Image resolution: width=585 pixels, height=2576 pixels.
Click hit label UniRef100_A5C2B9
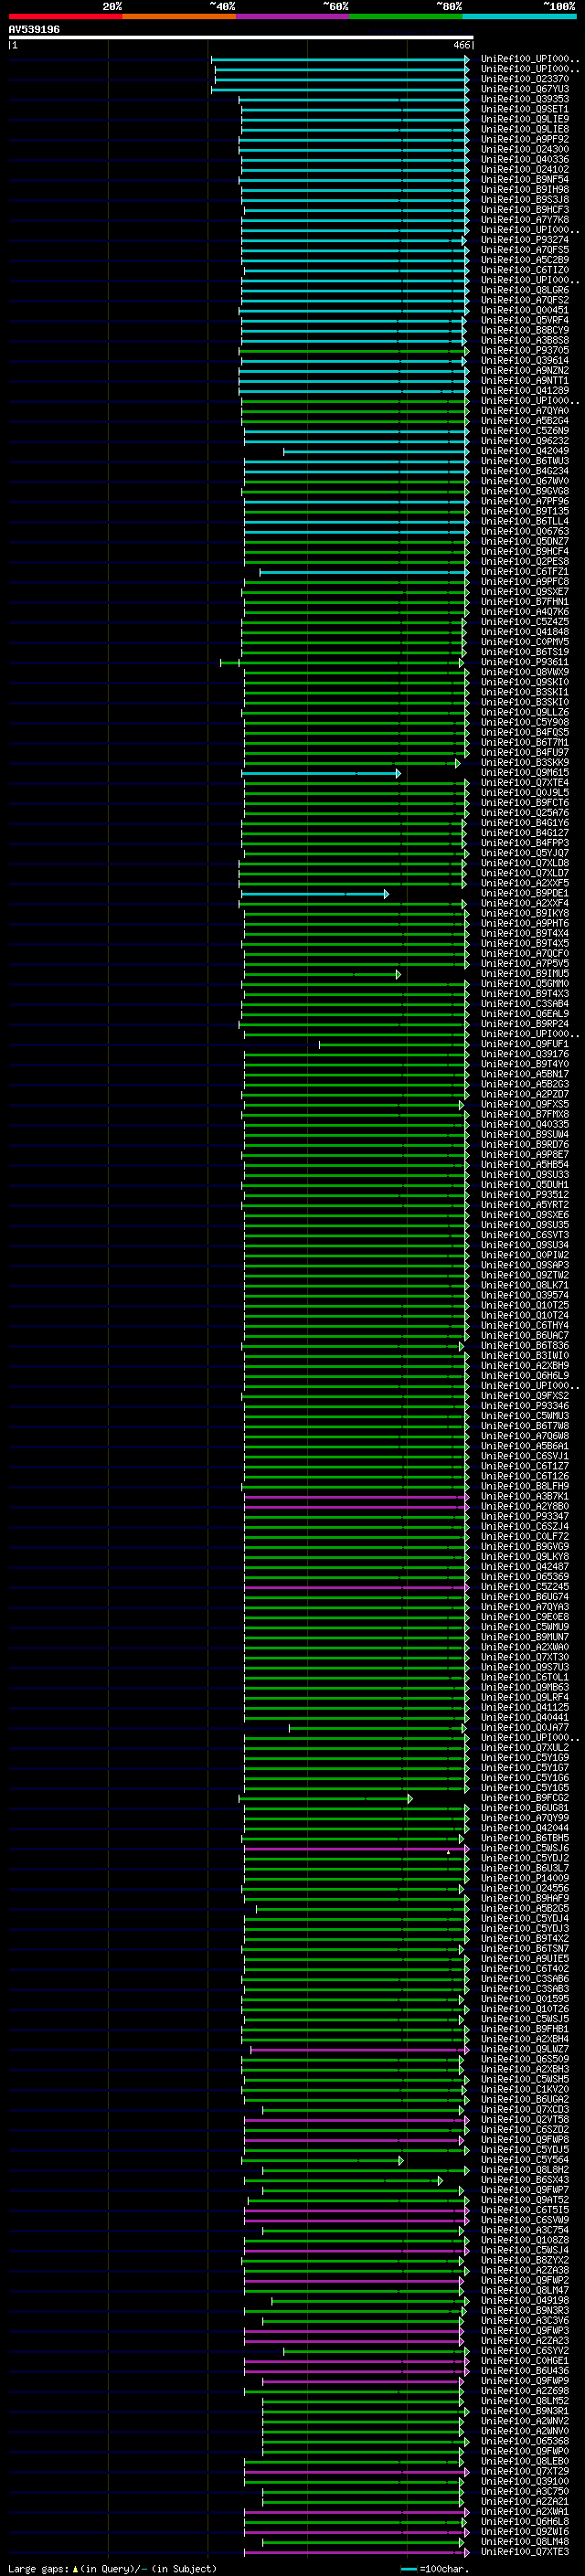[x=524, y=260]
